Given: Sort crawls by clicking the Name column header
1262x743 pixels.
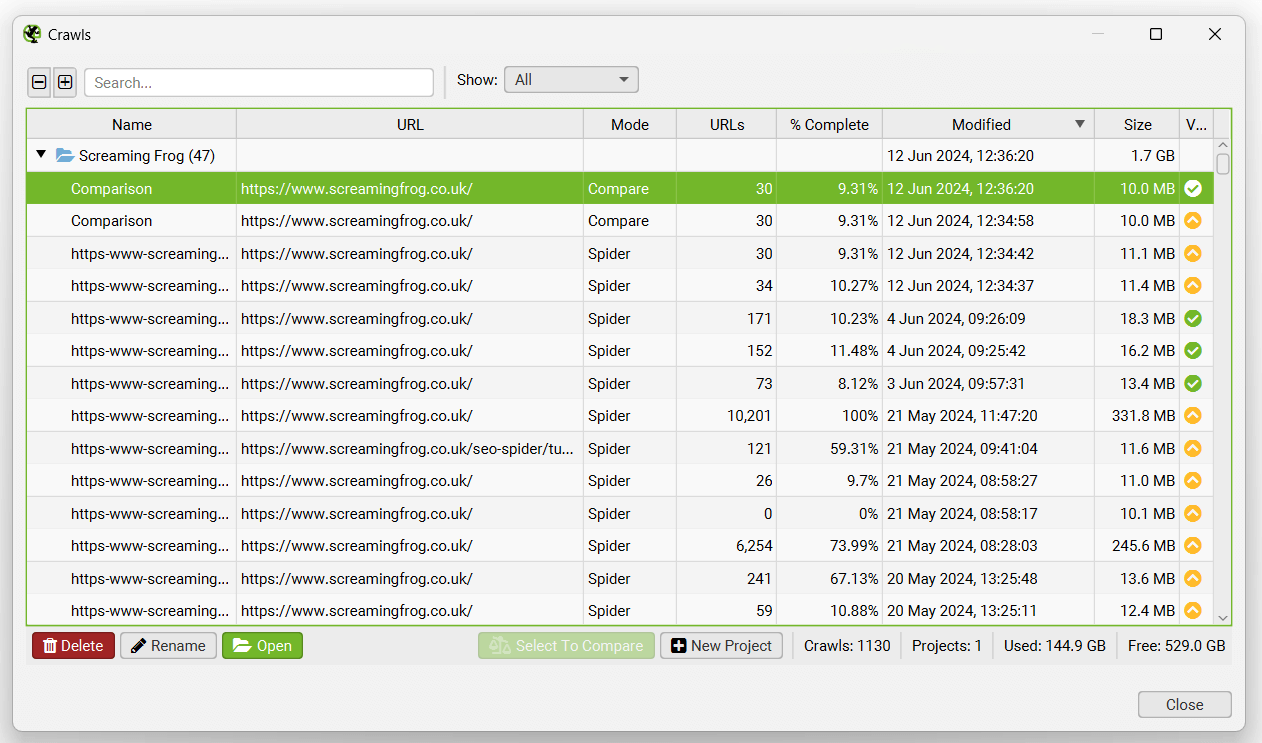Looking at the screenshot, I should click(x=131, y=124).
